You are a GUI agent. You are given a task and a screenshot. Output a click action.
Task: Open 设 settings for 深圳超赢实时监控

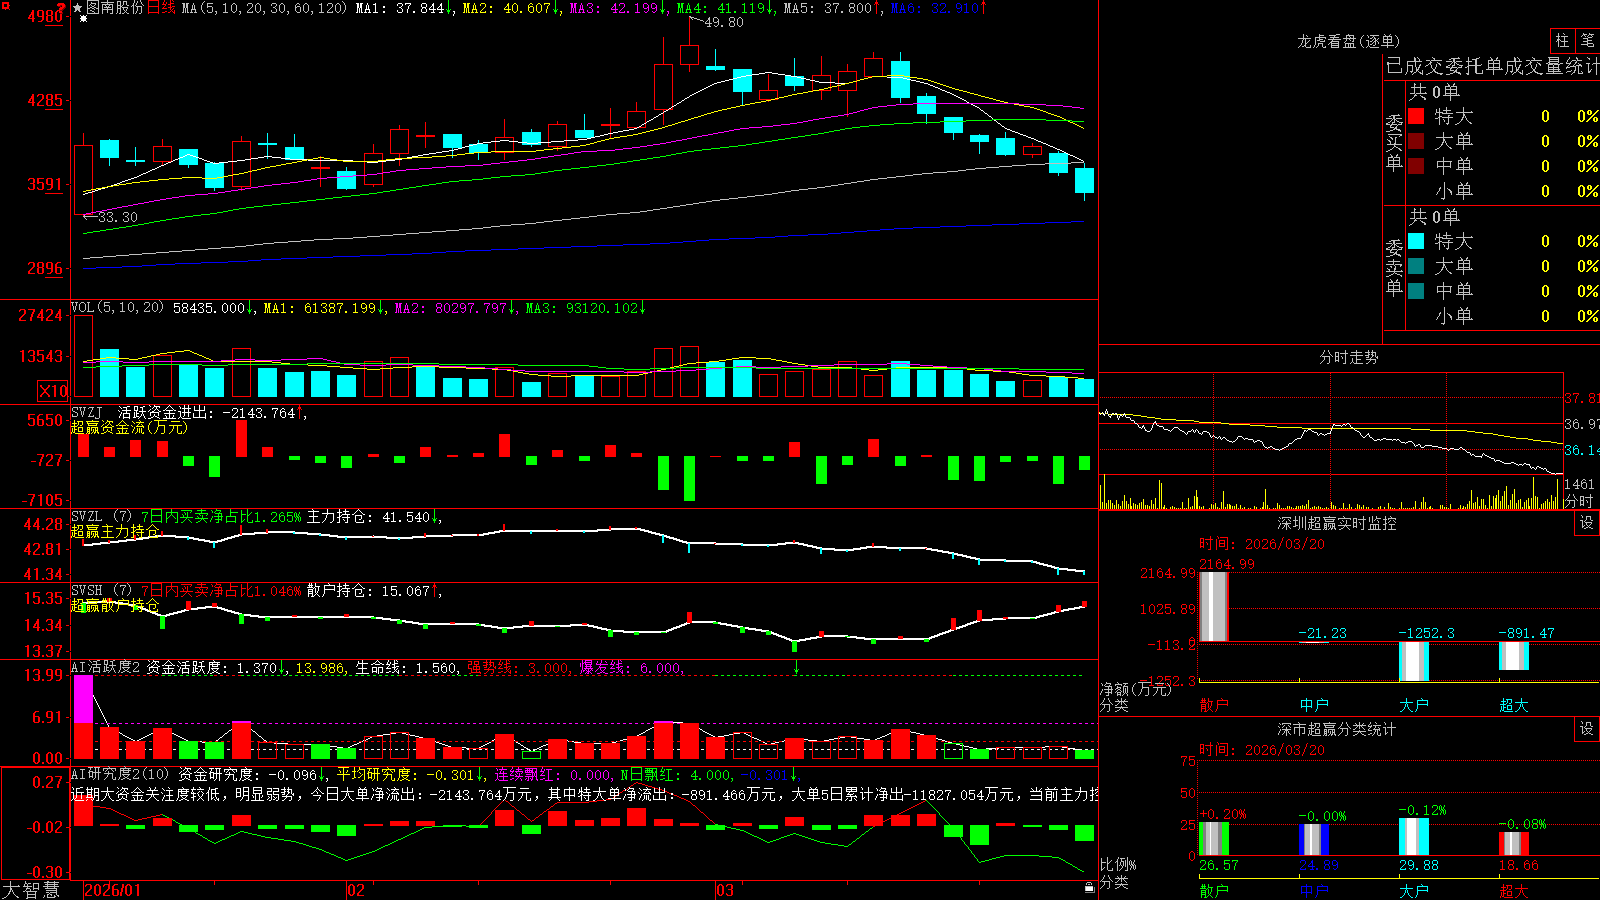[1587, 523]
